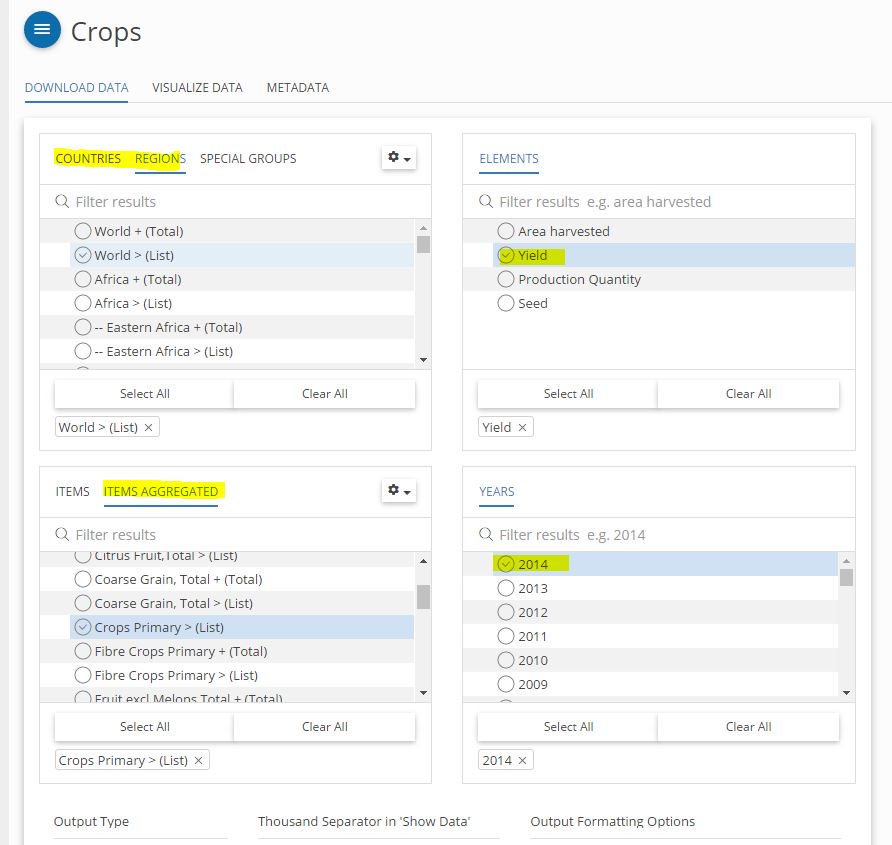The height and width of the screenshot is (845, 892).
Task: Switch to the Items tab
Action: pyautogui.click(x=72, y=491)
